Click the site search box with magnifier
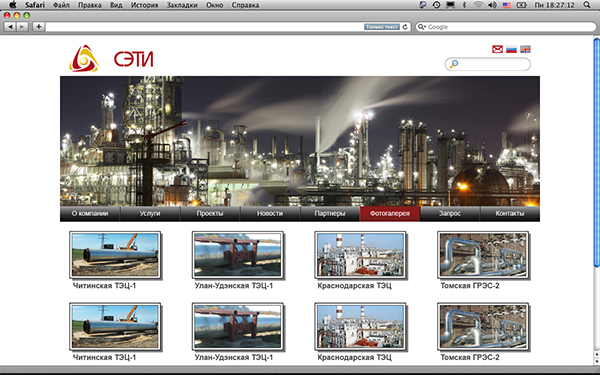 tap(488, 64)
